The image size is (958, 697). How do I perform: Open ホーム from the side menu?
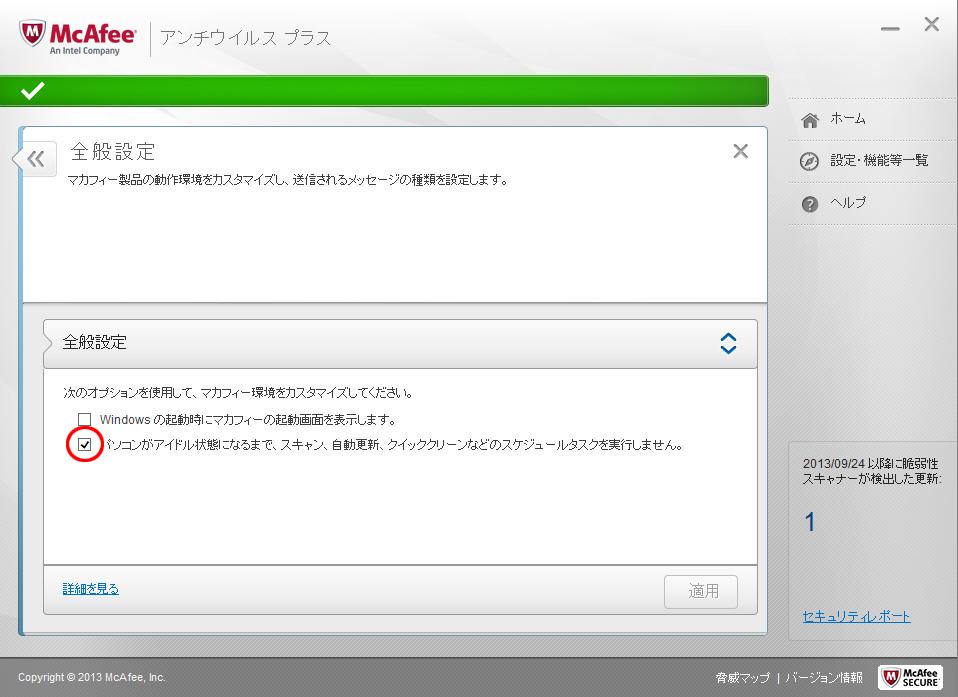[847, 119]
